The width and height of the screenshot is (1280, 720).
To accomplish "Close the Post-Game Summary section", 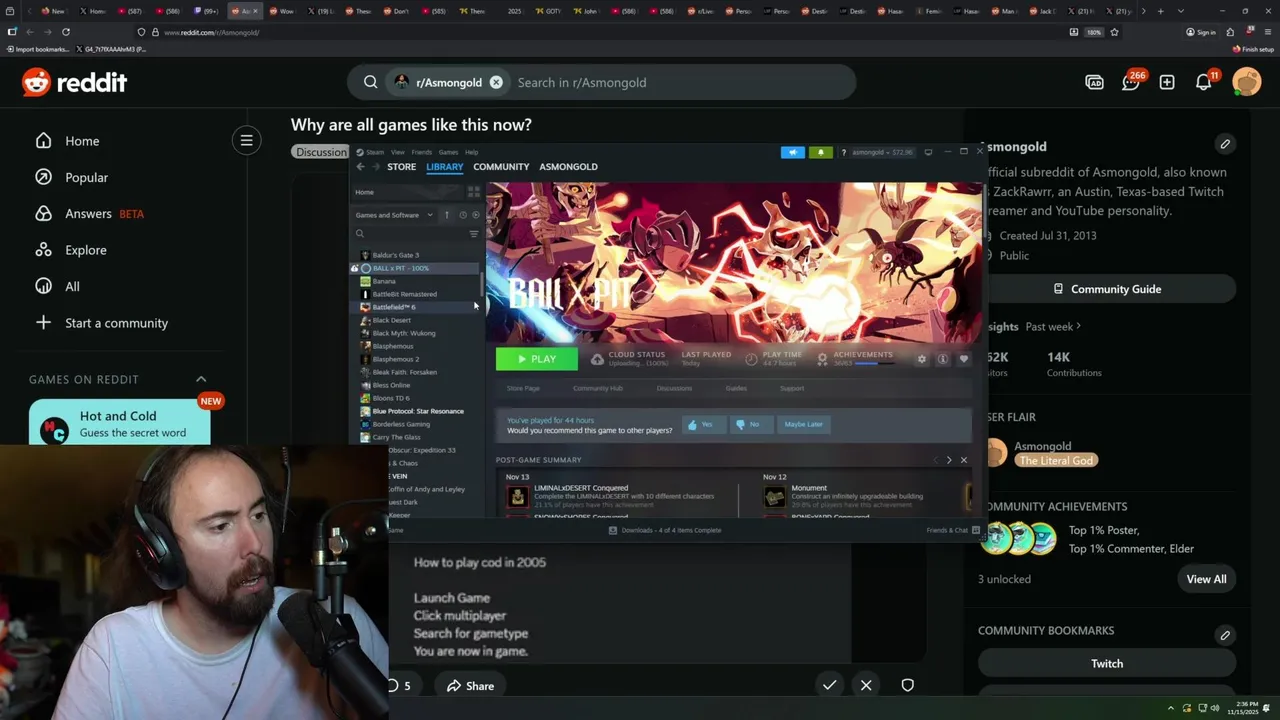I will point(964,460).
